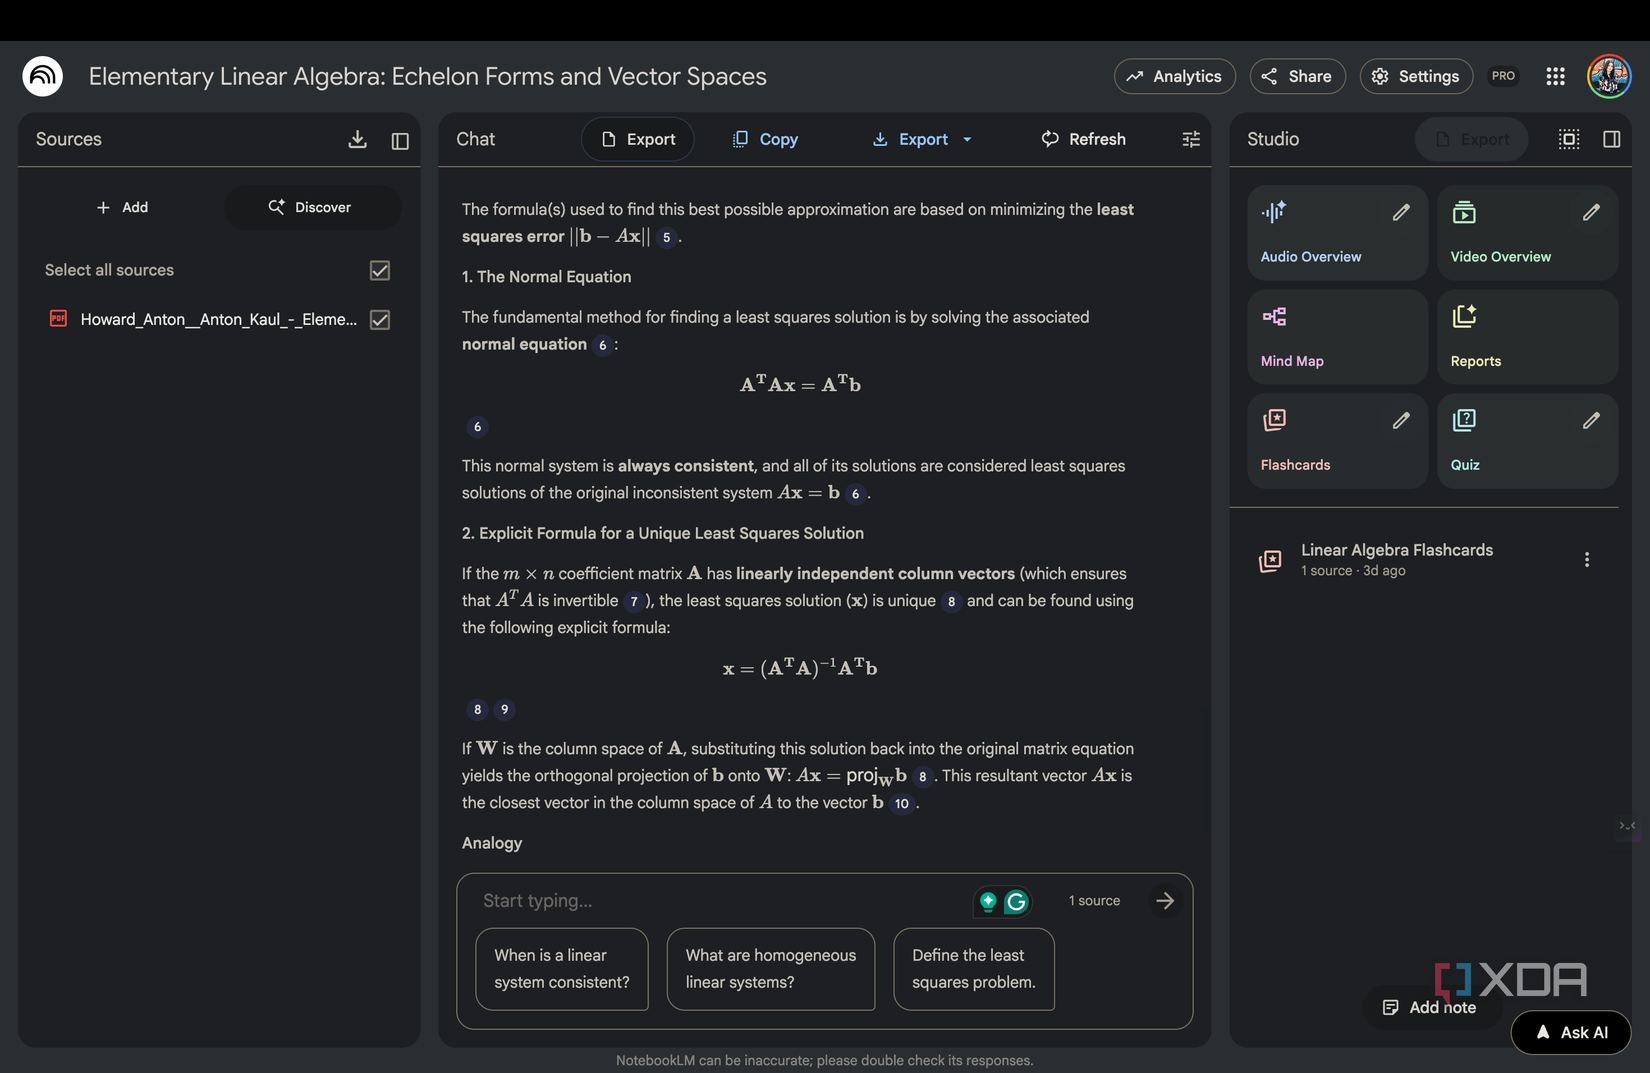
Task: Edit Audio Overview with the pencil icon
Action: click(x=1401, y=212)
